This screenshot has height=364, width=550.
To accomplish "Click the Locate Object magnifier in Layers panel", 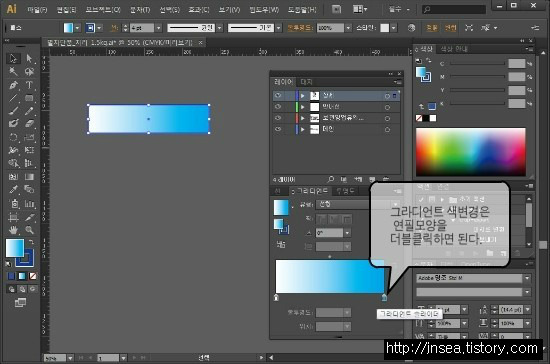I will tap(330, 179).
